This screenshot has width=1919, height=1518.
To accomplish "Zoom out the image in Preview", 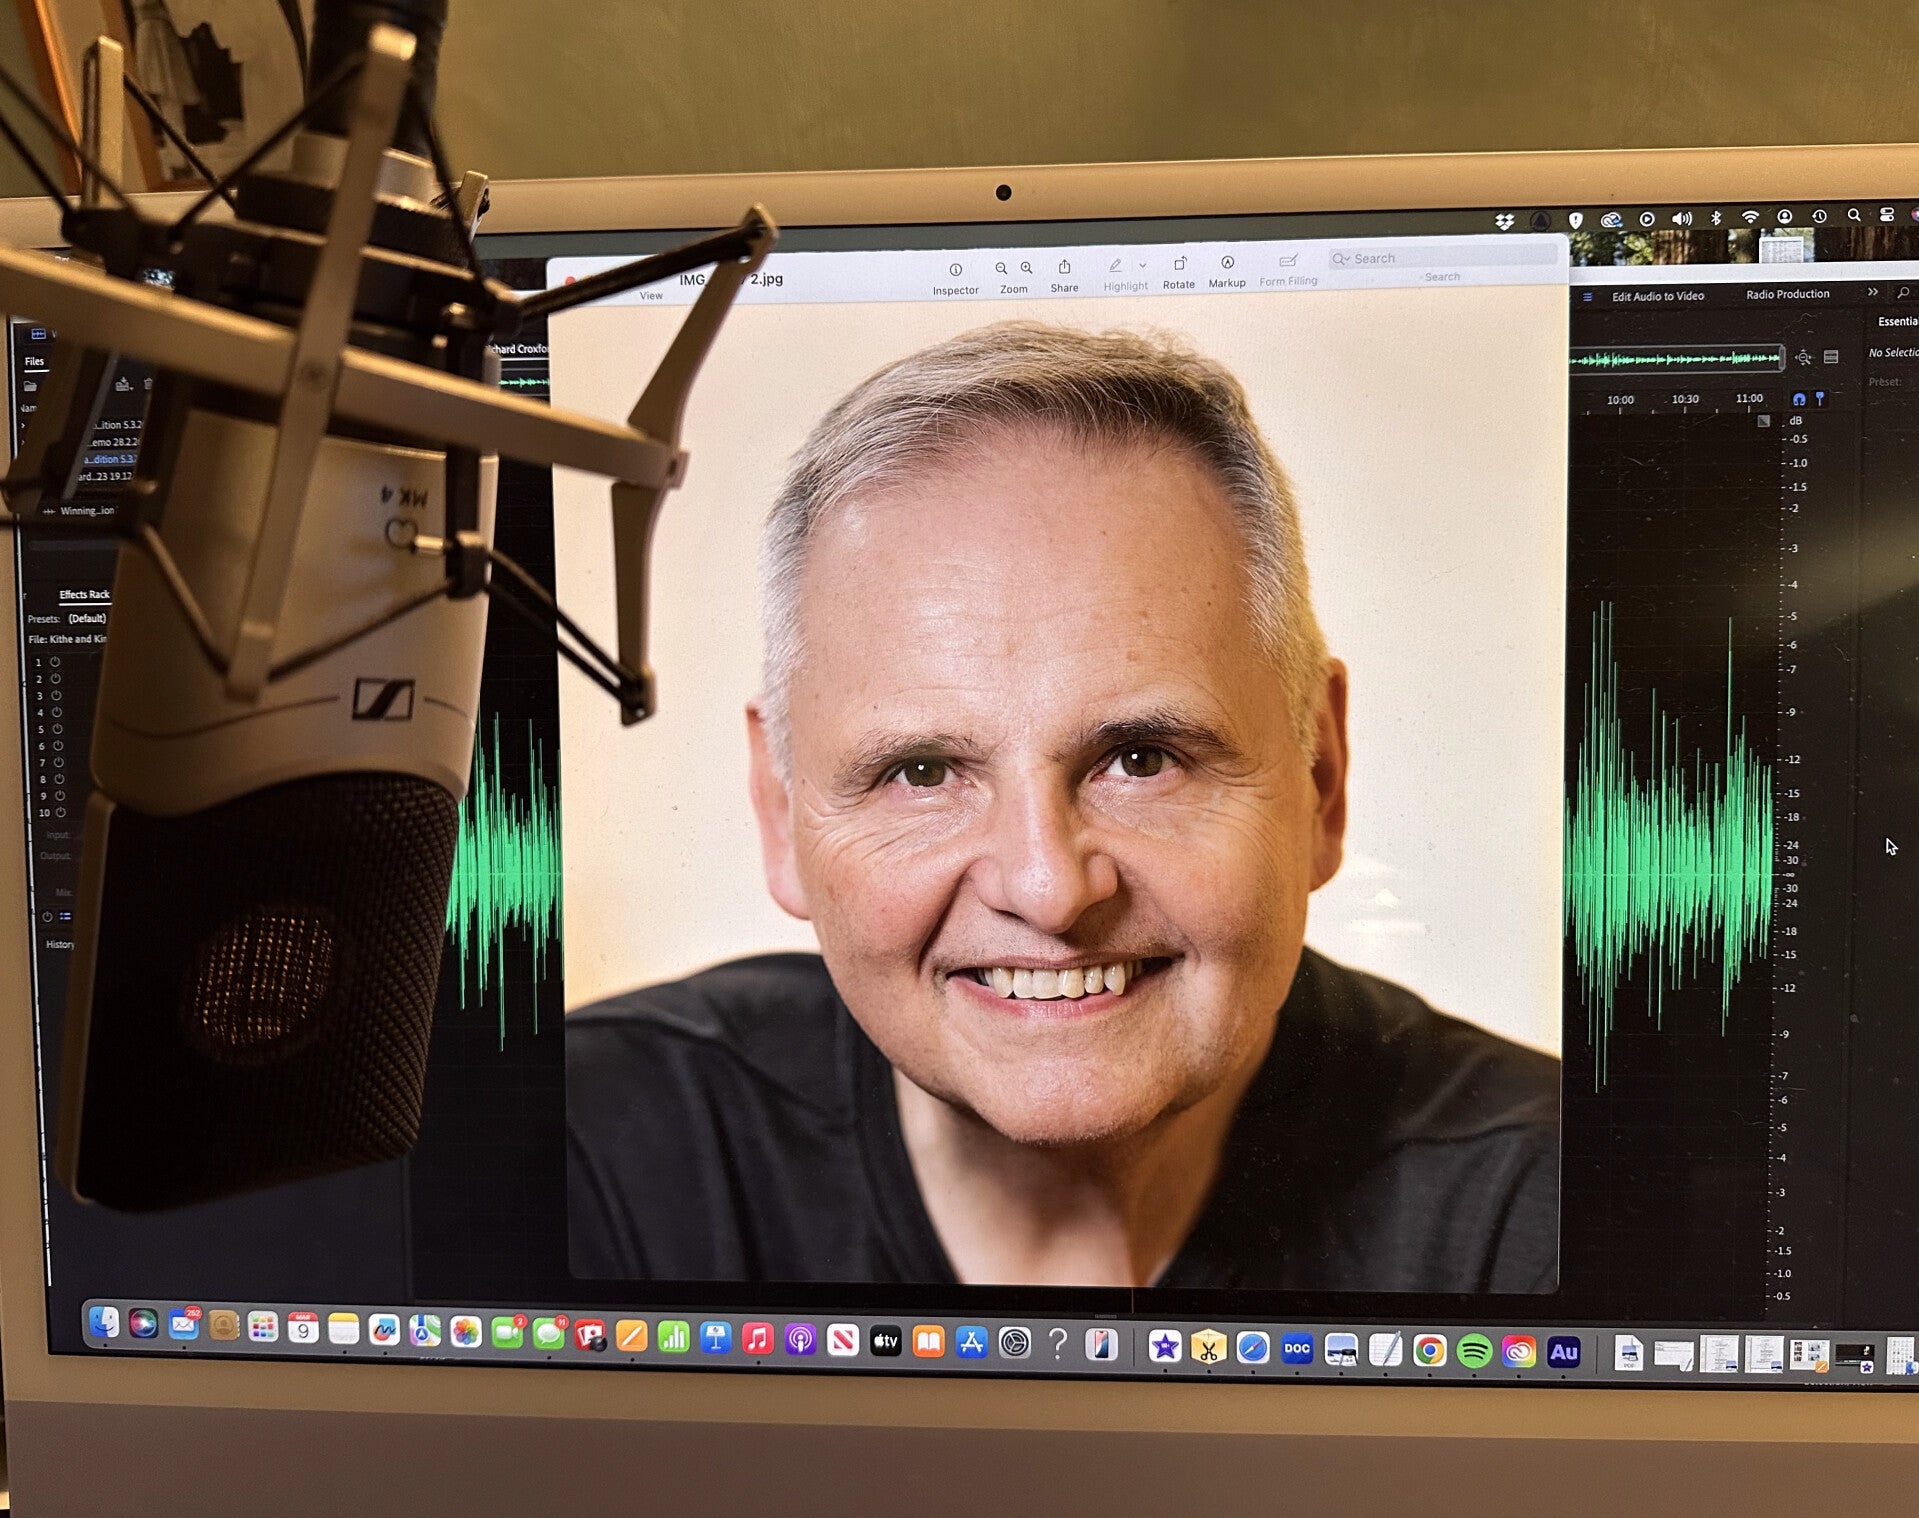I will tap(1001, 268).
